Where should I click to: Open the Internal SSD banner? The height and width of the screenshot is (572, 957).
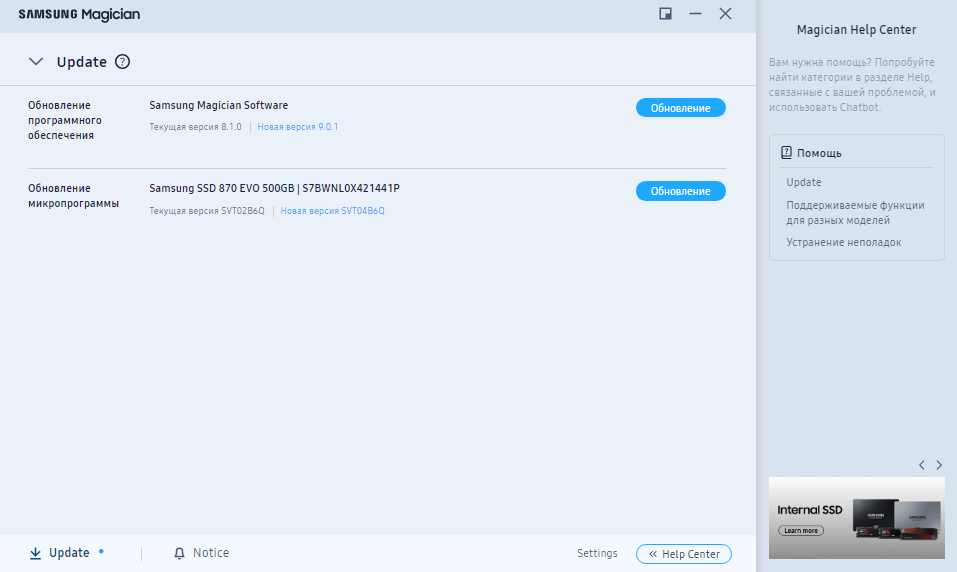pos(856,518)
